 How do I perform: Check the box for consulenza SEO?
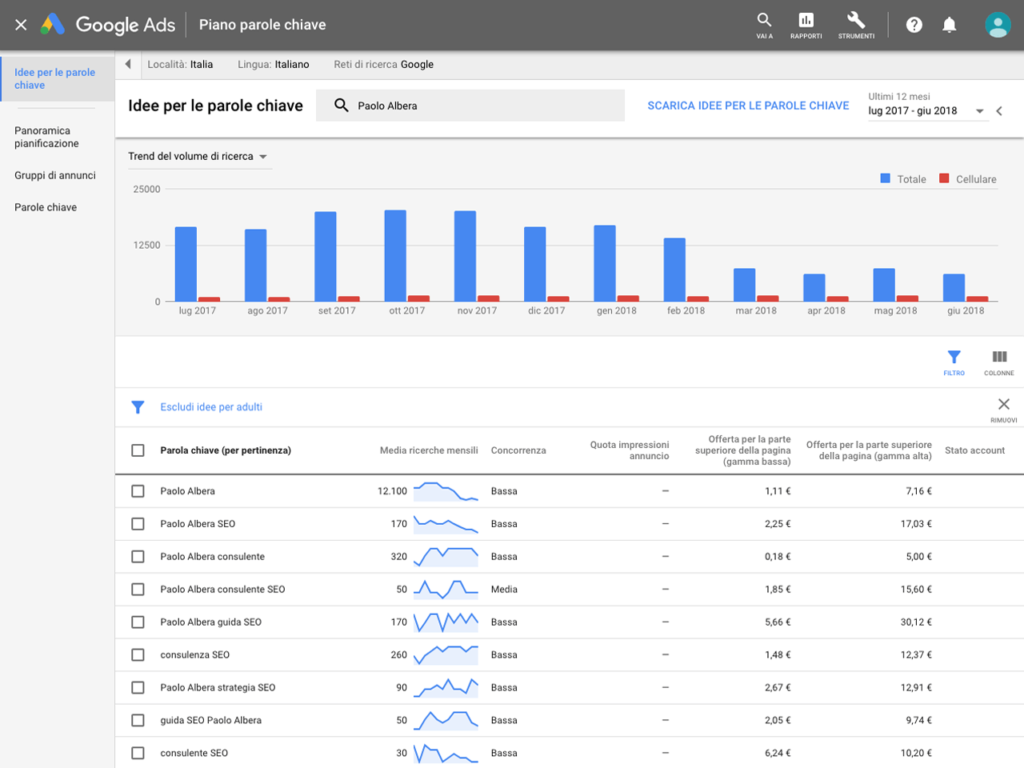point(138,654)
